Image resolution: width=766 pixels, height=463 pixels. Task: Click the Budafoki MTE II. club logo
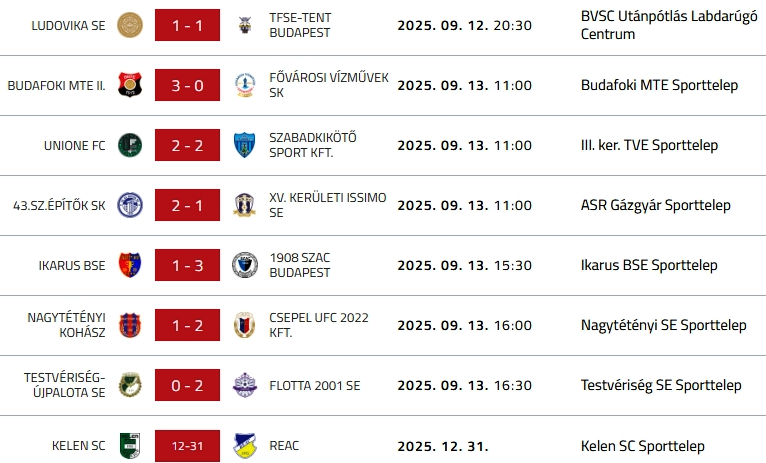(130, 85)
